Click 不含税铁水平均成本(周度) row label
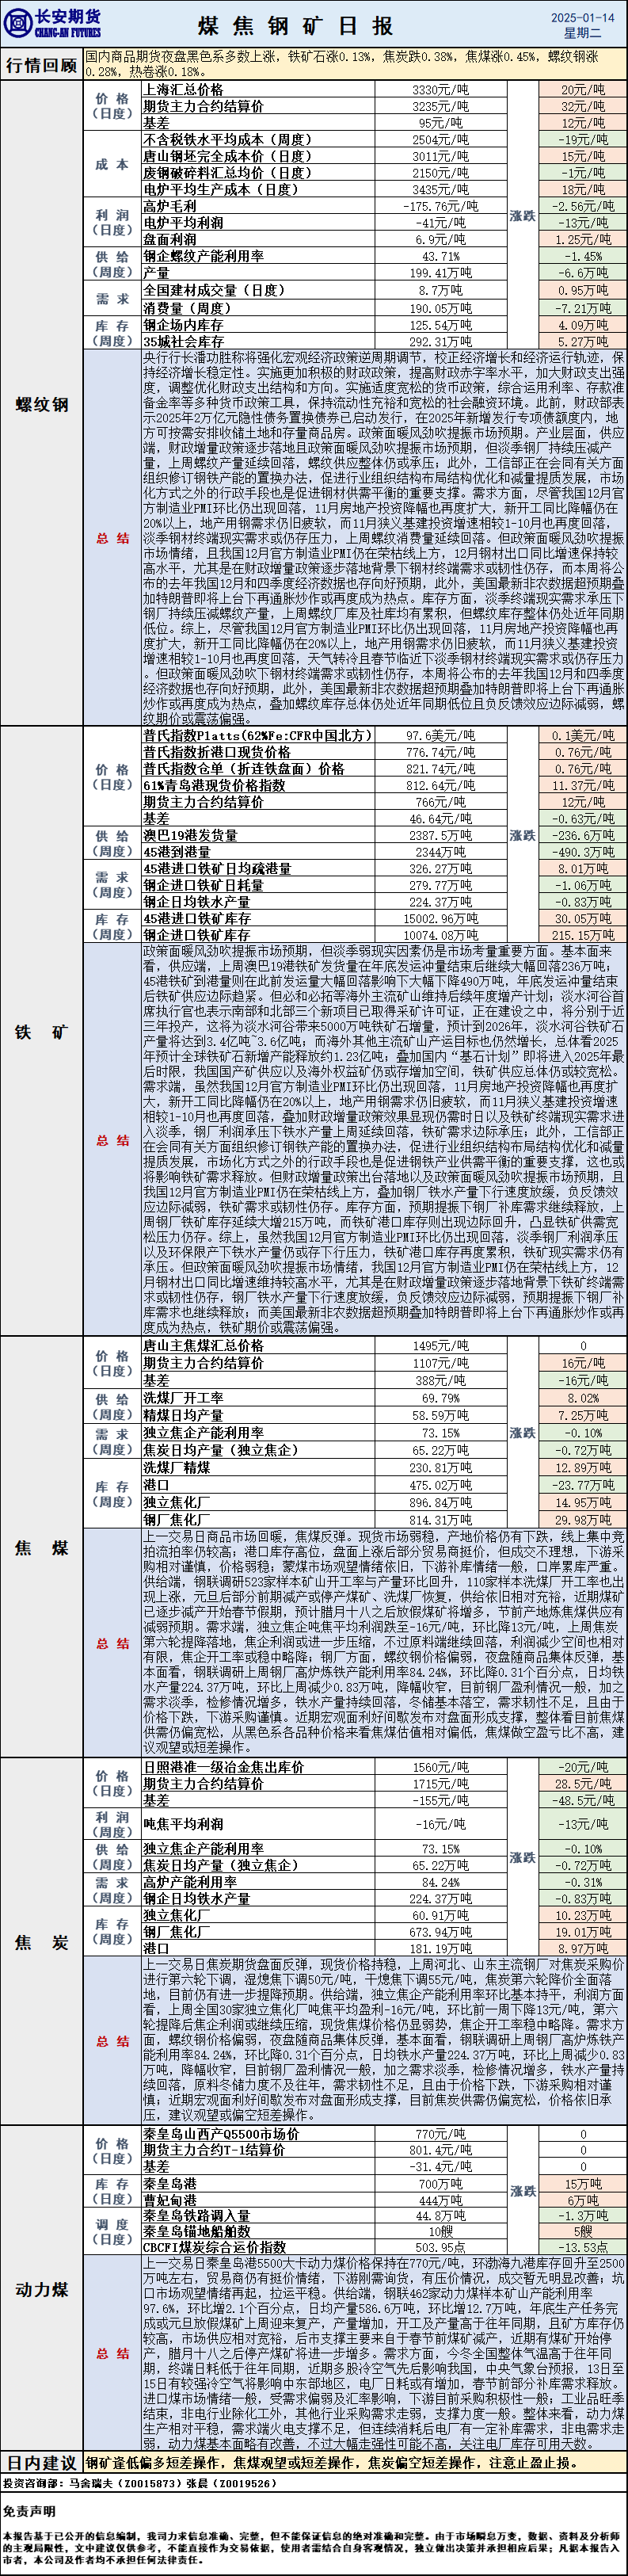 pyautogui.click(x=228, y=140)
